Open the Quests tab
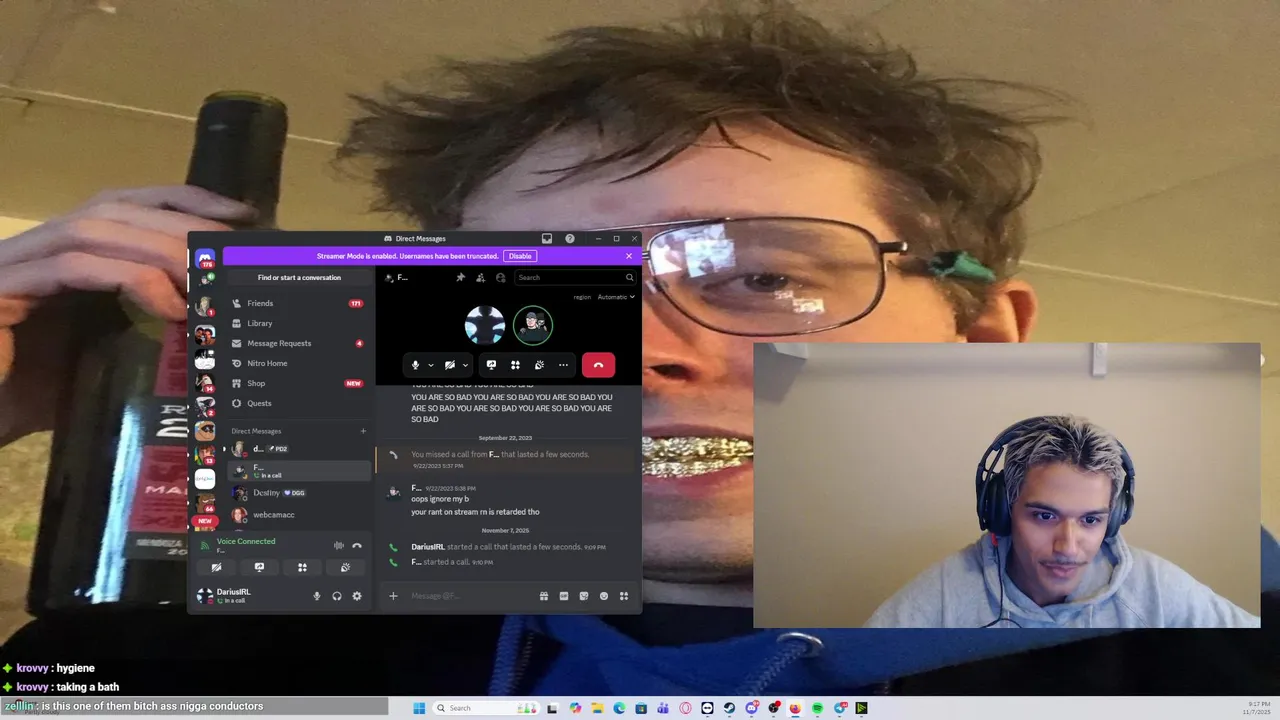Image resolution: width=1280 pixels, height=720 pixels. click(299, 403)
